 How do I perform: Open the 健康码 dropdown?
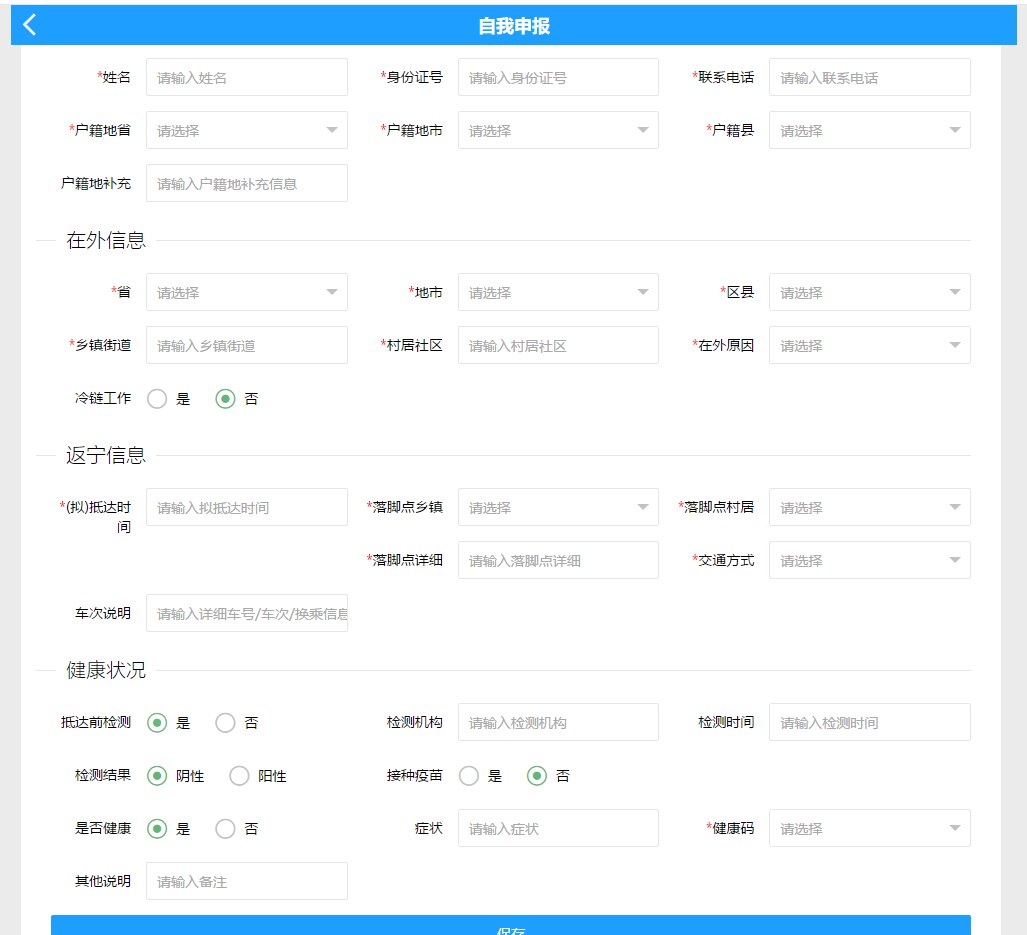(x=869, y=829)
